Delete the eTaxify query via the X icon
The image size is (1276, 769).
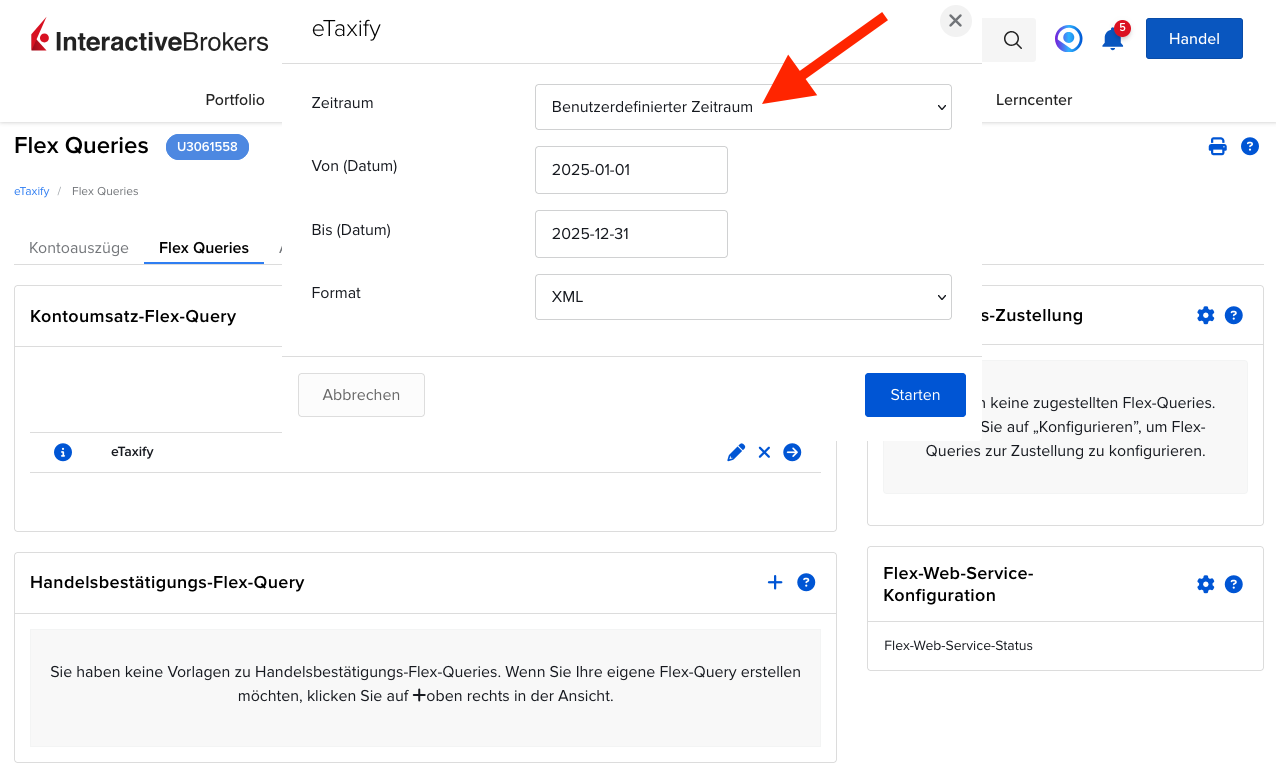tap(764, 452)
